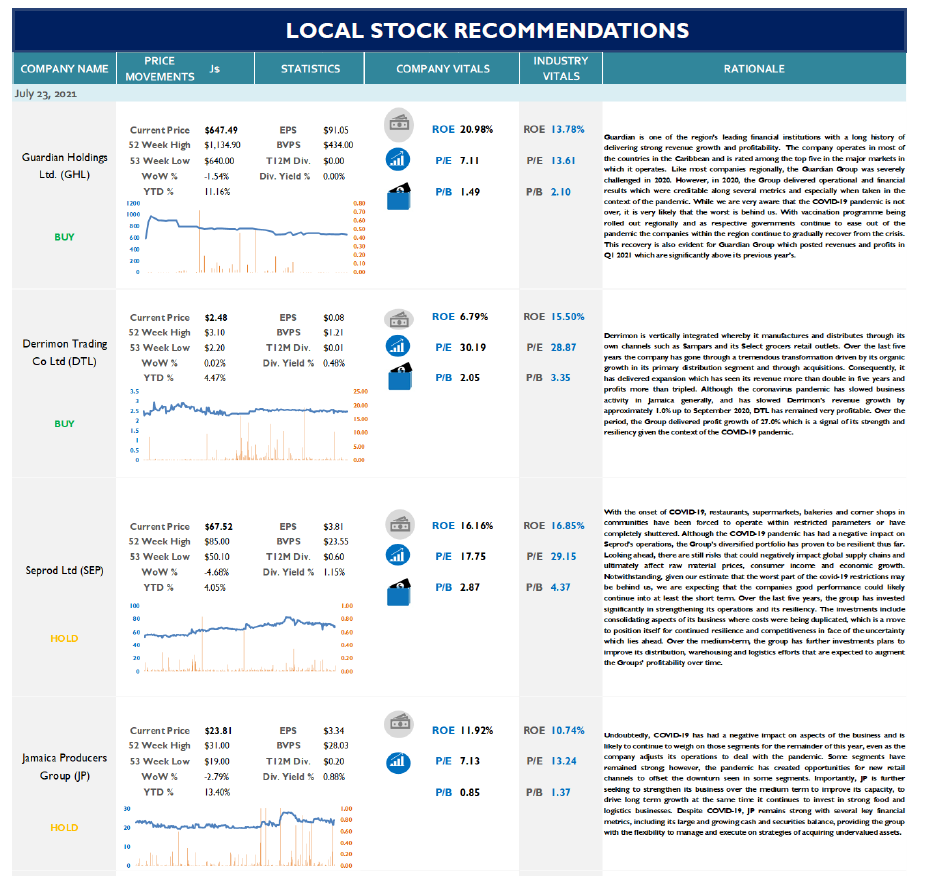
Task: Select the industry P/E value 13.61
Action: click(x=563, y=160)
